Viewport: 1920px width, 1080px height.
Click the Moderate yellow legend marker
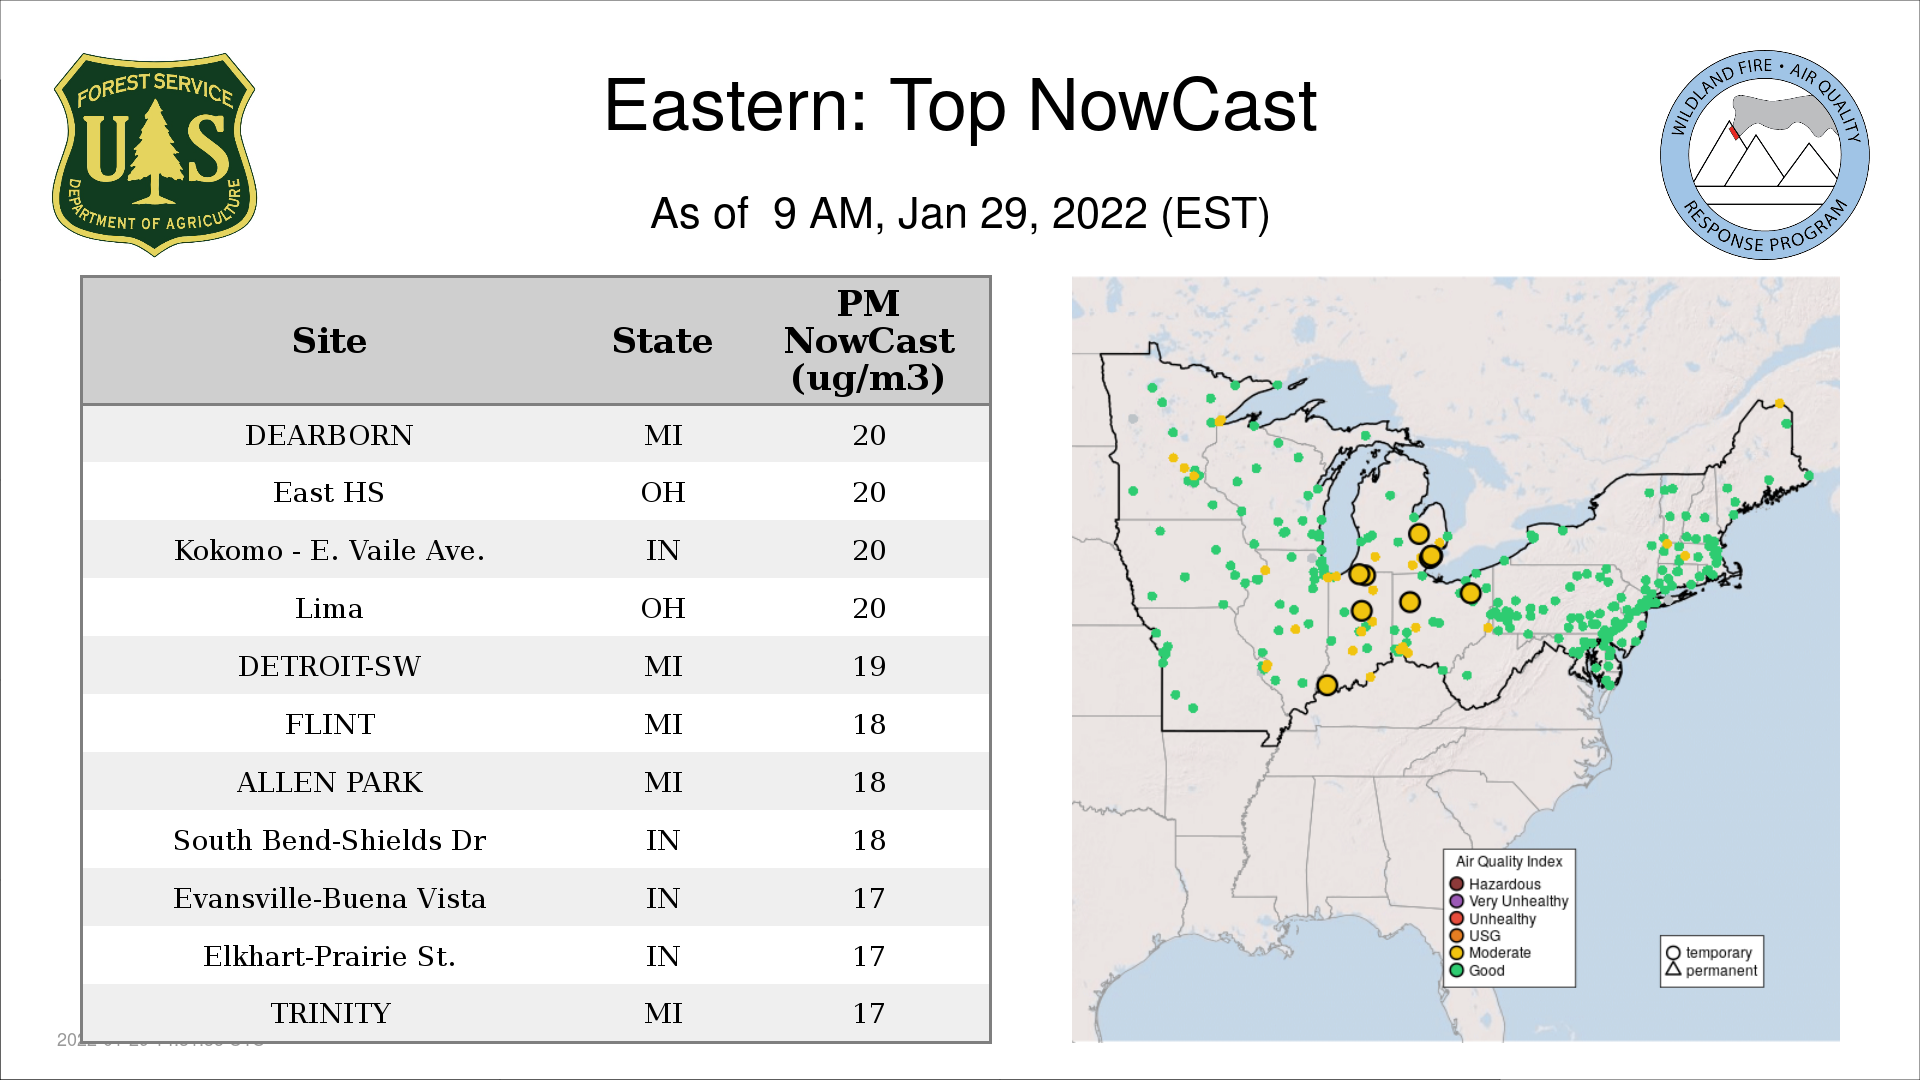point(1457,953)
